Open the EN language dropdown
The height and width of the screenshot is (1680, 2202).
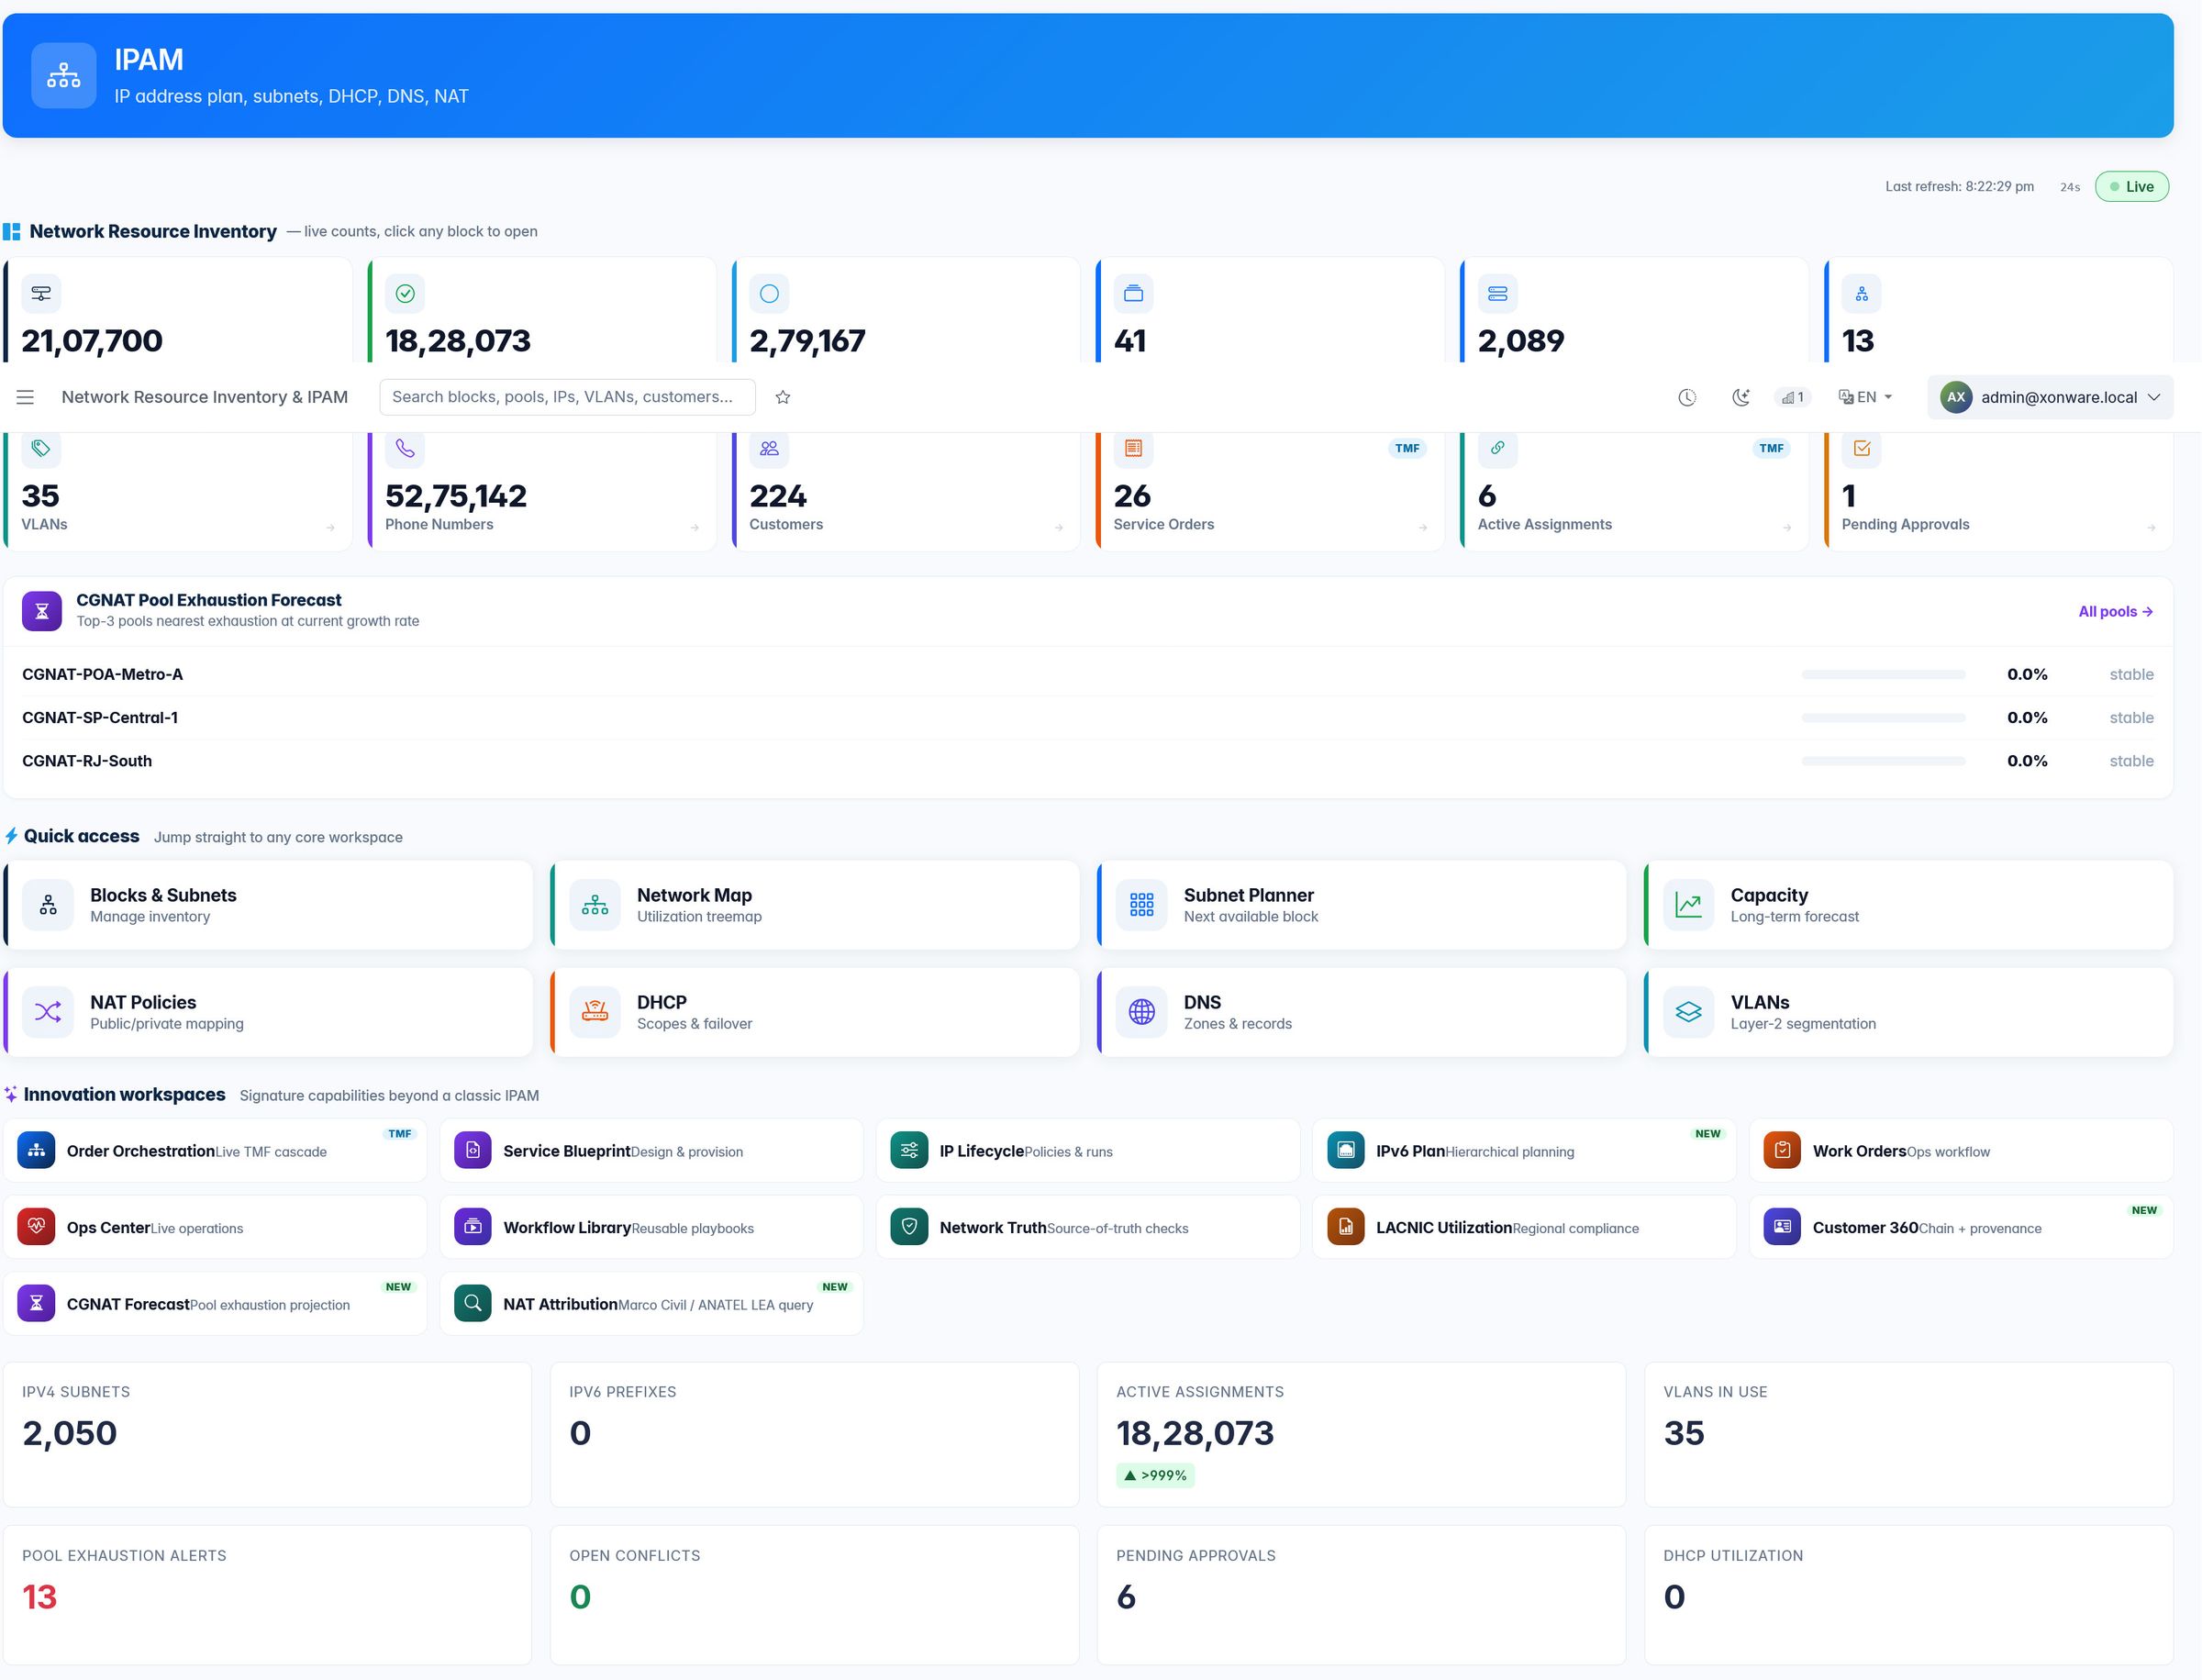[1865, 397]
